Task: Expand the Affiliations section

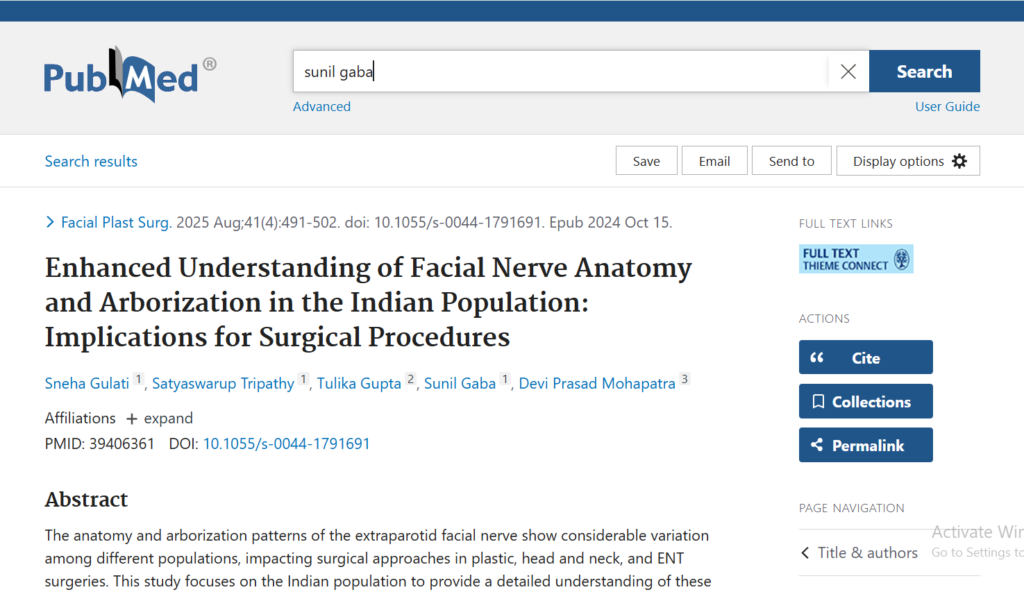Action: [159, 418]
